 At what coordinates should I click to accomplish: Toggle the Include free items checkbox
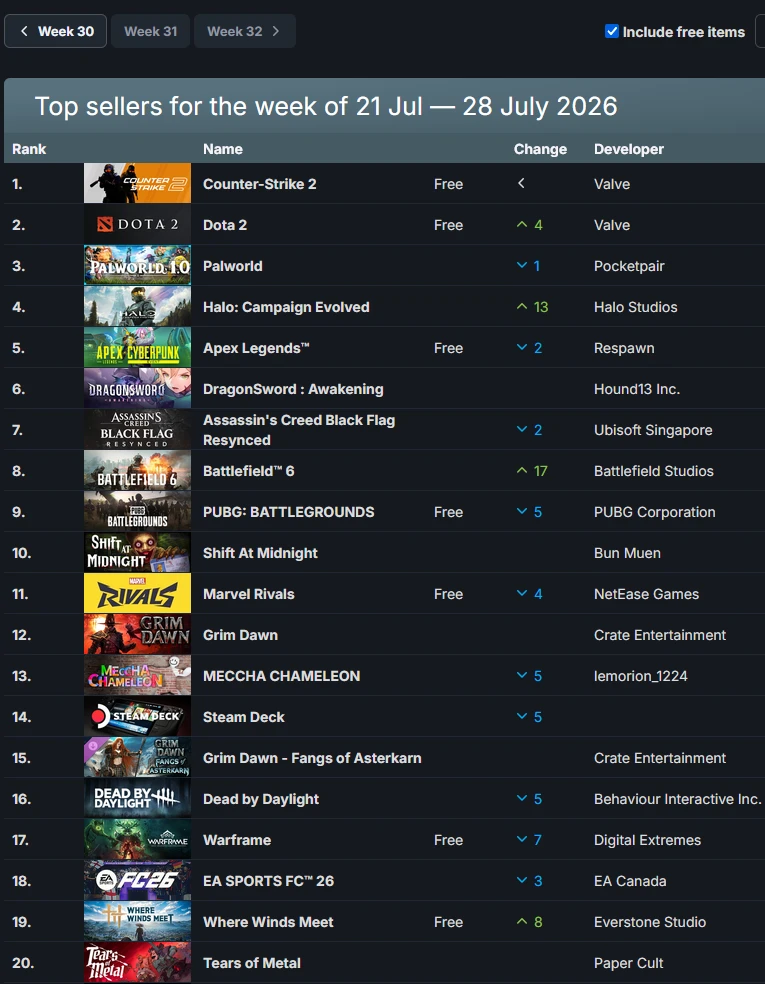(x=612, y=31)
